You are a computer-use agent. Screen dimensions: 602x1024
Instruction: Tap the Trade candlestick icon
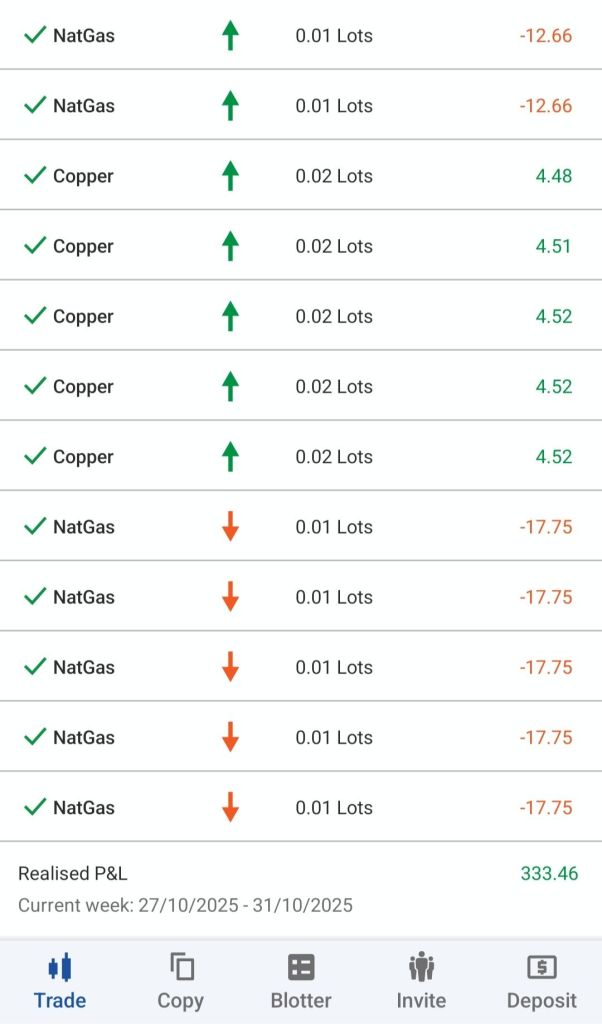[x=60, y=967]
